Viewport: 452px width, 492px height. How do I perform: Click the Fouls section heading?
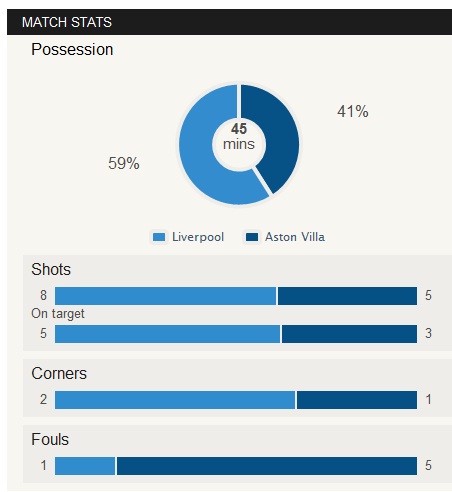pyautogui.click(x=50, y=439)
